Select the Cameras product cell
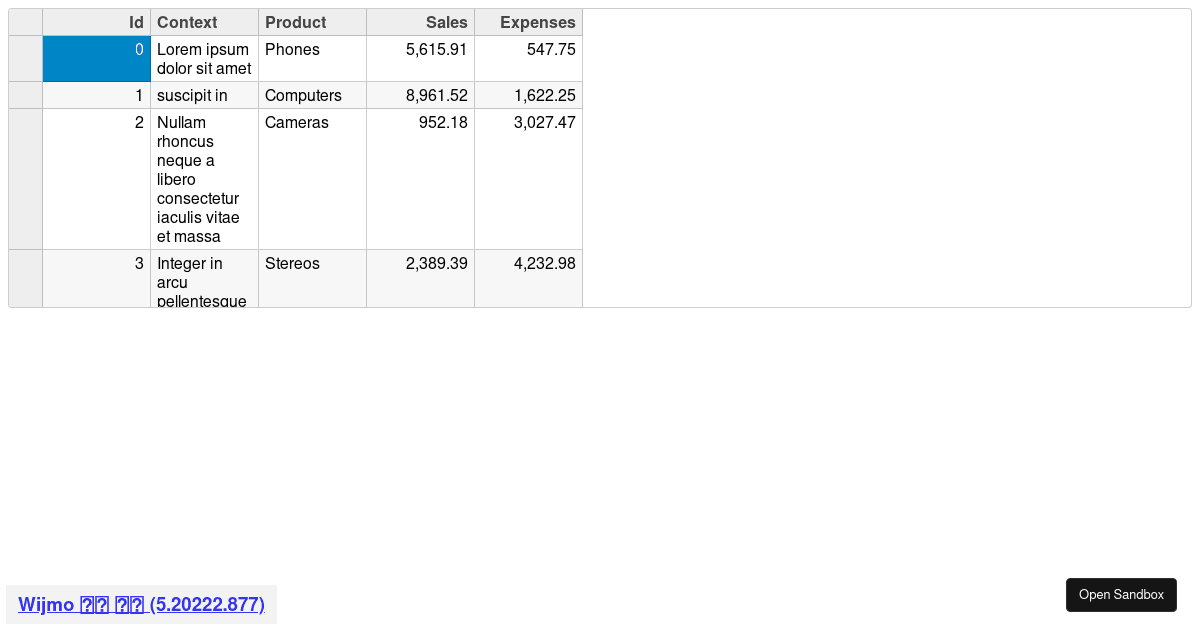 tap(312, 179)
